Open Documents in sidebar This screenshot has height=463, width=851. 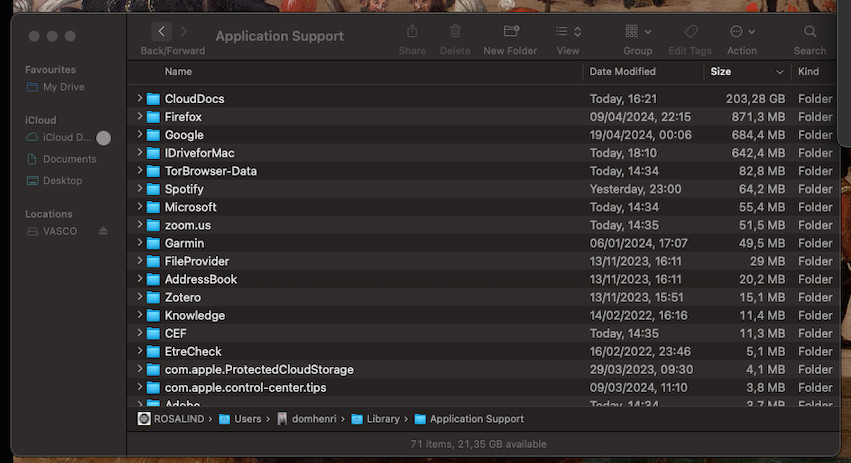click(x=69, y=159)
